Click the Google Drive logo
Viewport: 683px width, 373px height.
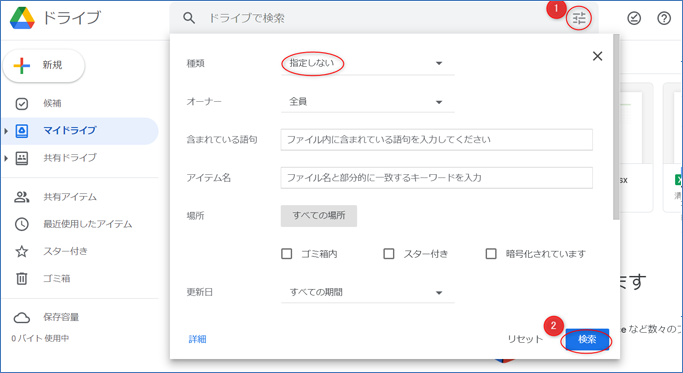point(22,18)
